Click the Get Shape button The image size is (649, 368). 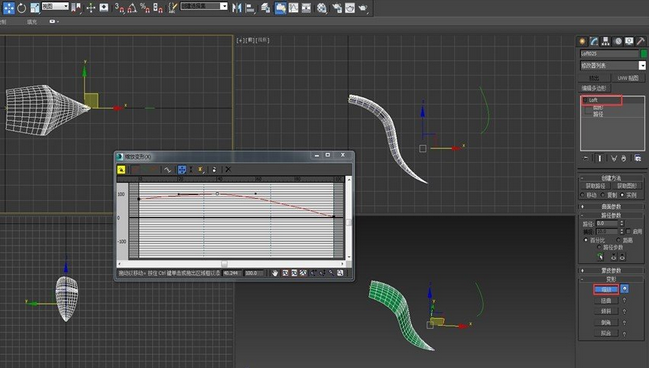(x=627, y=186)
